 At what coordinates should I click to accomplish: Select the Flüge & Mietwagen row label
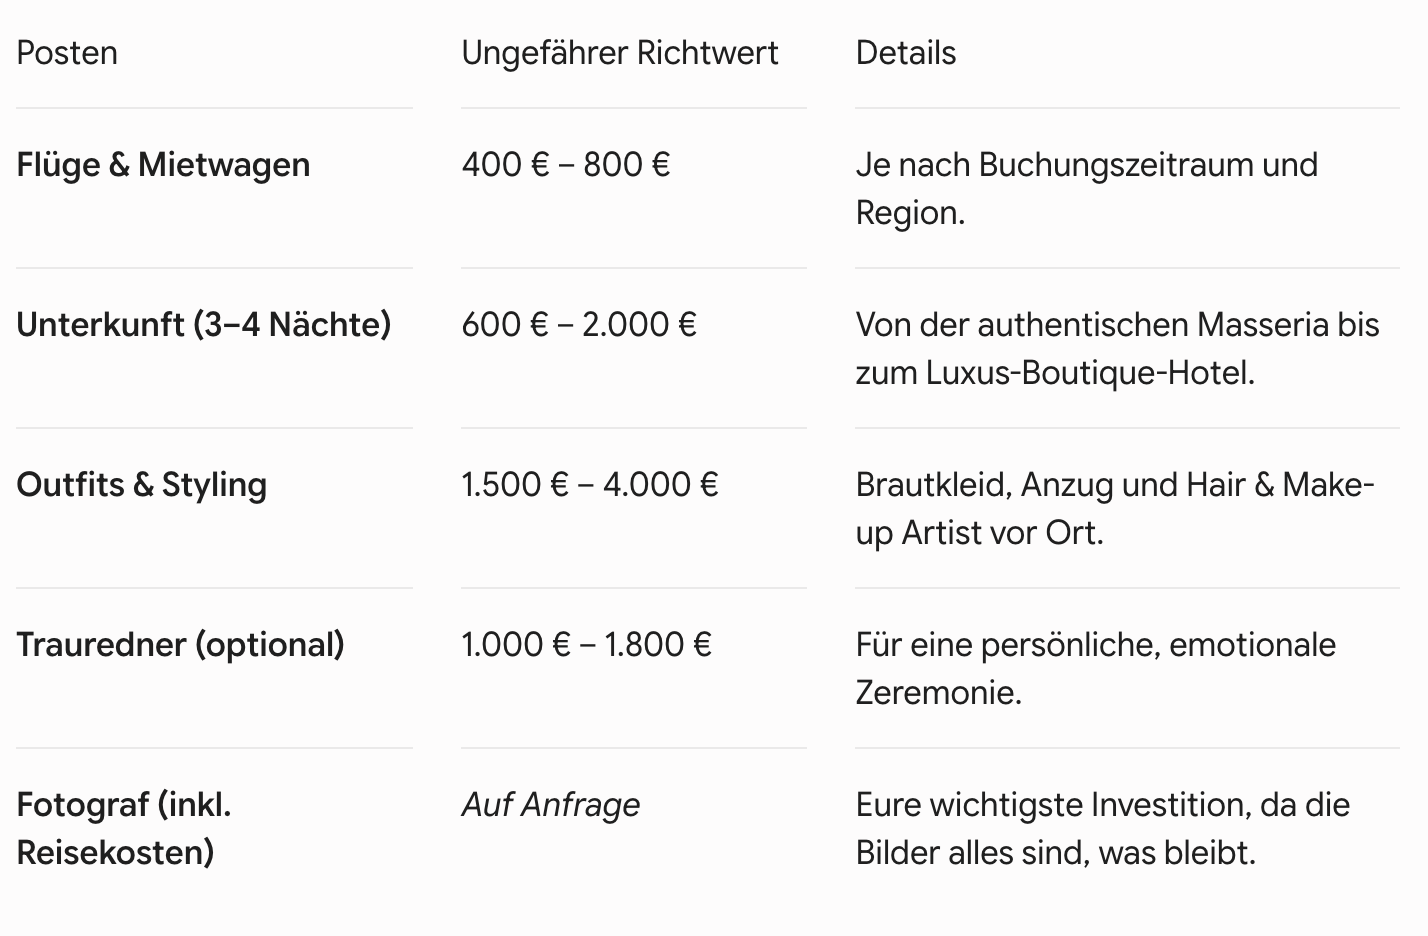163,165
